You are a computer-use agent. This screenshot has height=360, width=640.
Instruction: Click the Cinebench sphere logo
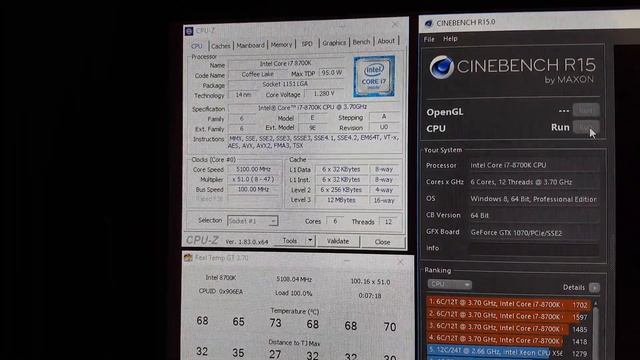point(442,67)
